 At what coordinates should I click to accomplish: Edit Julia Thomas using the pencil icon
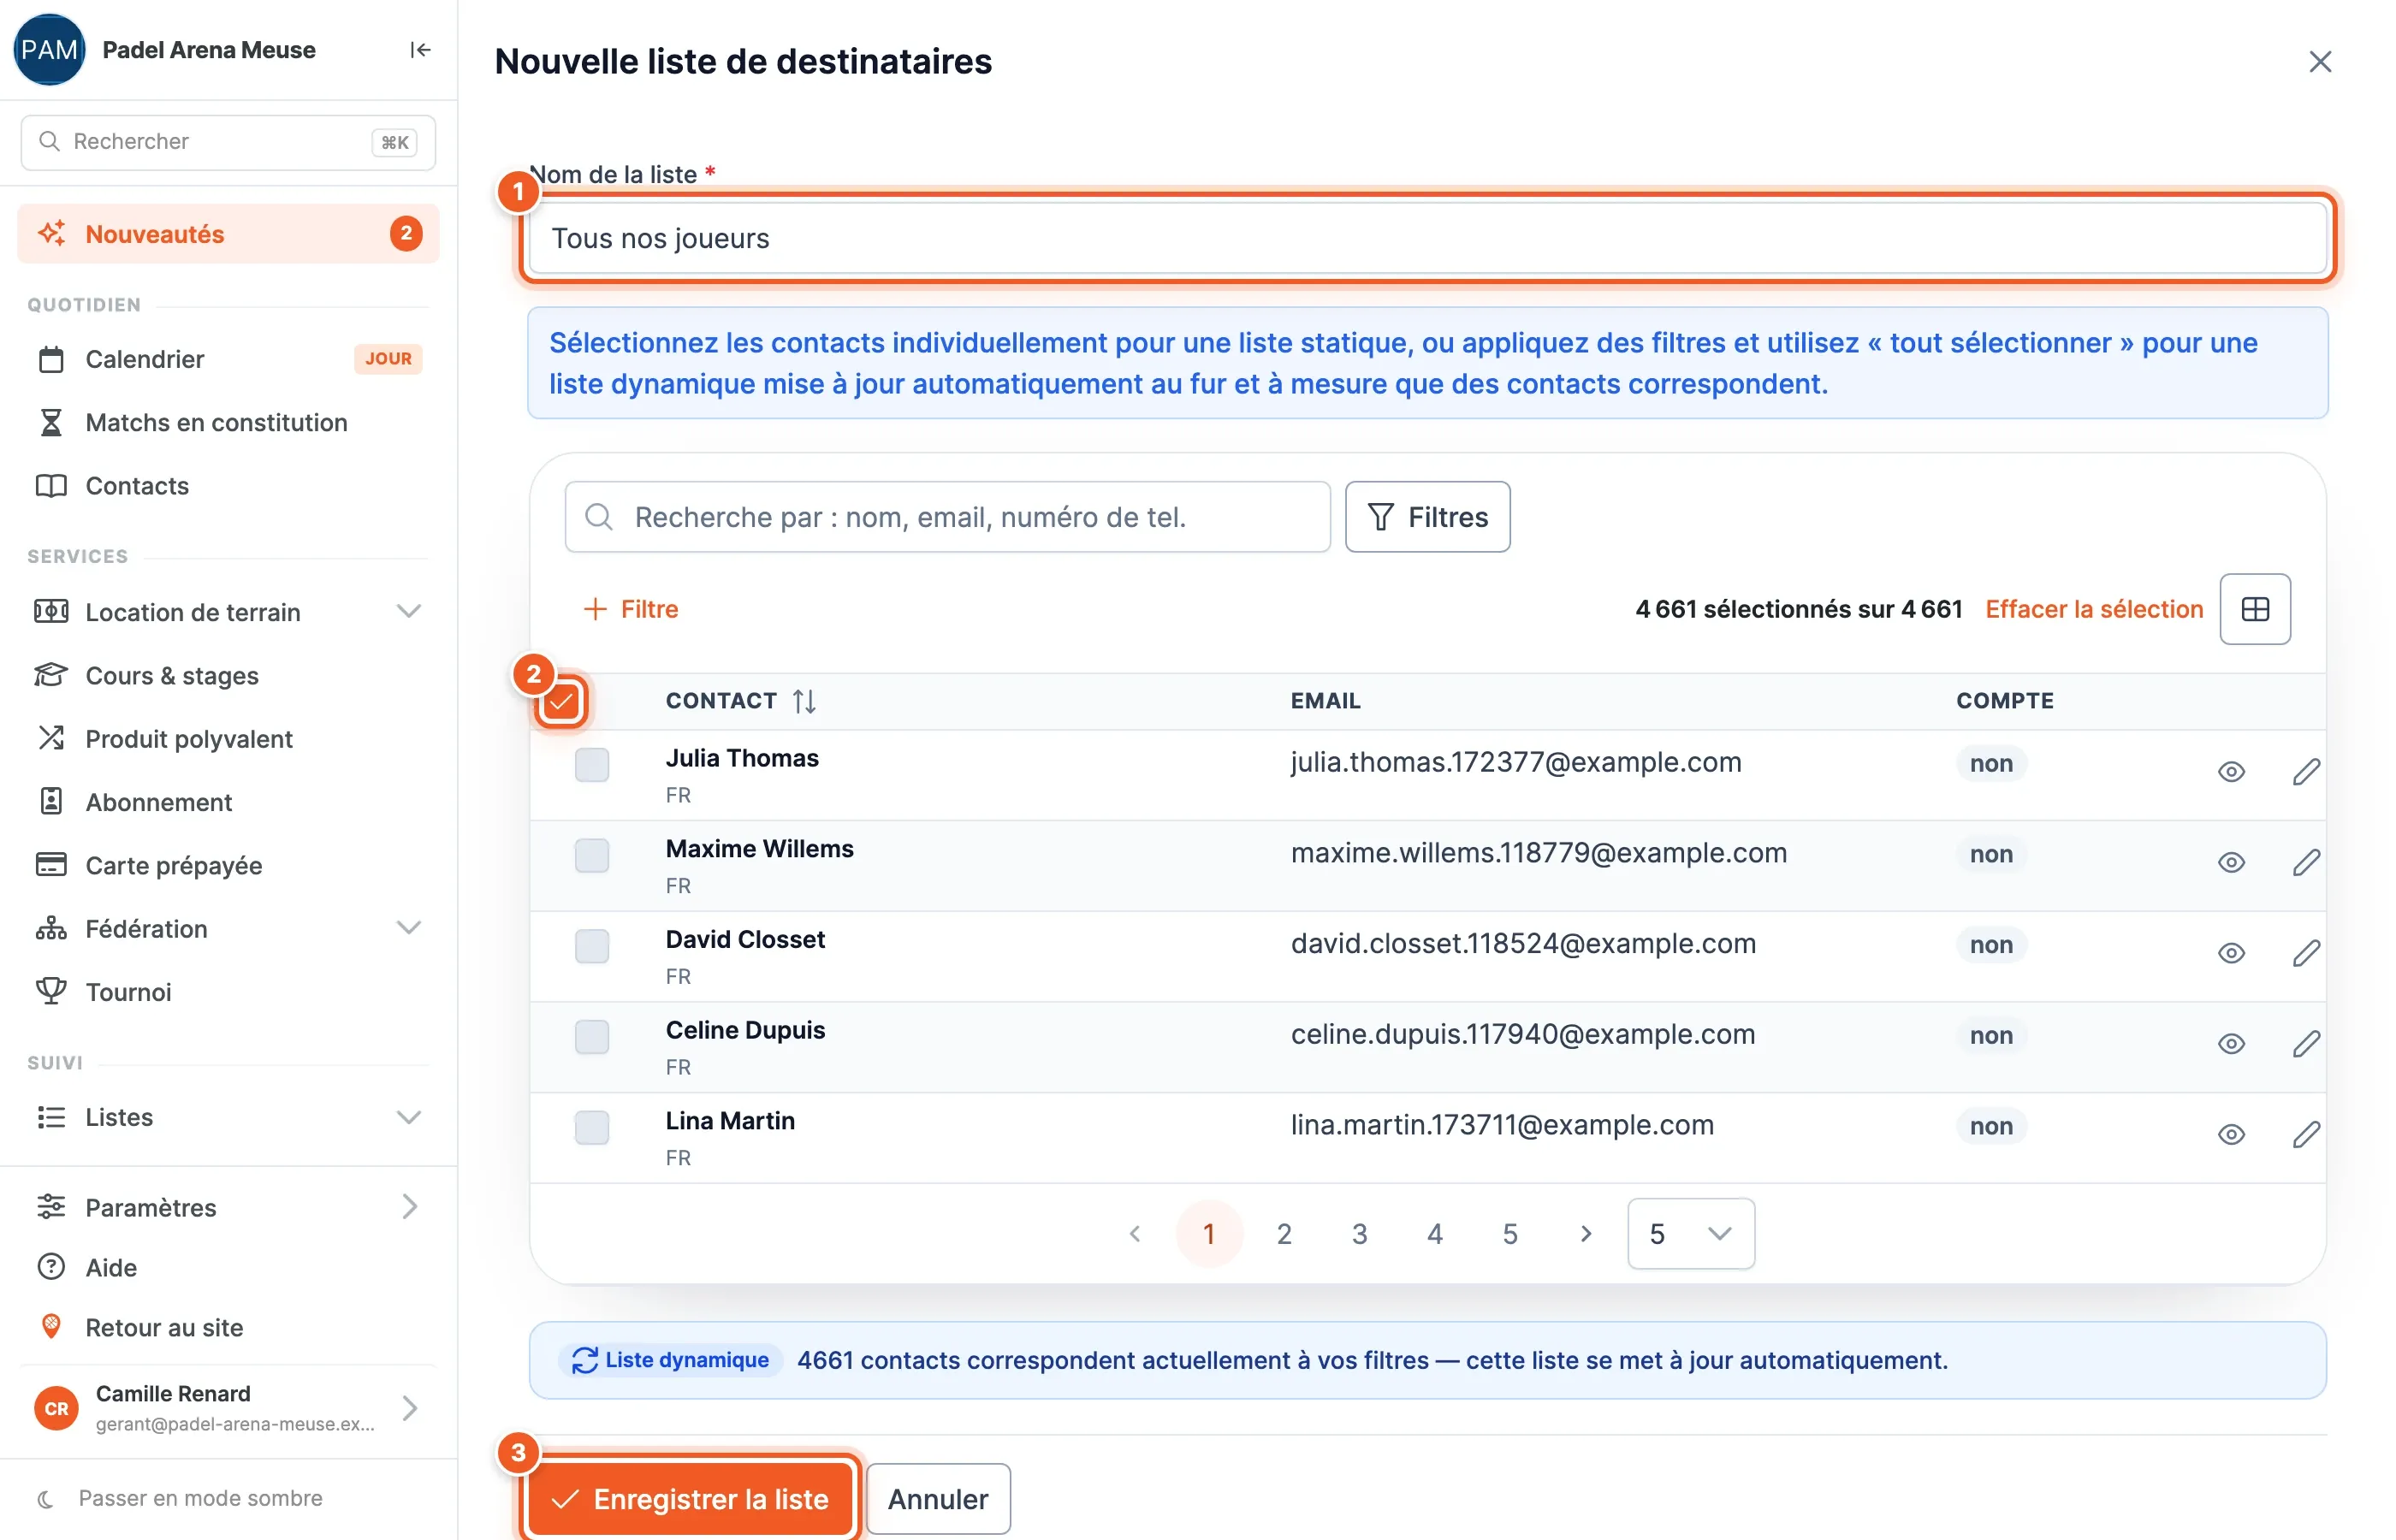[x=2305, y=772]
